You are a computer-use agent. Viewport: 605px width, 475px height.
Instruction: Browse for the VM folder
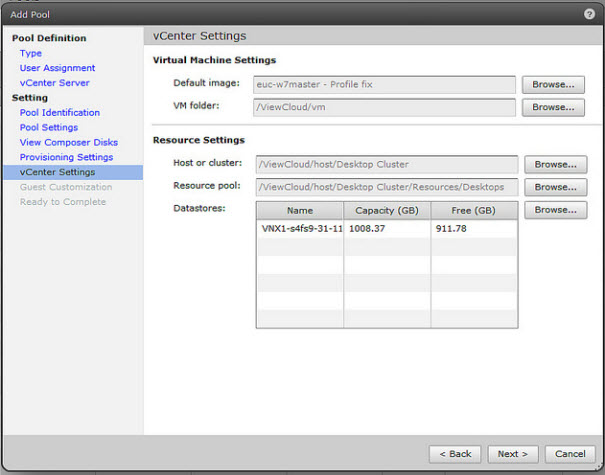coord(553,107)
